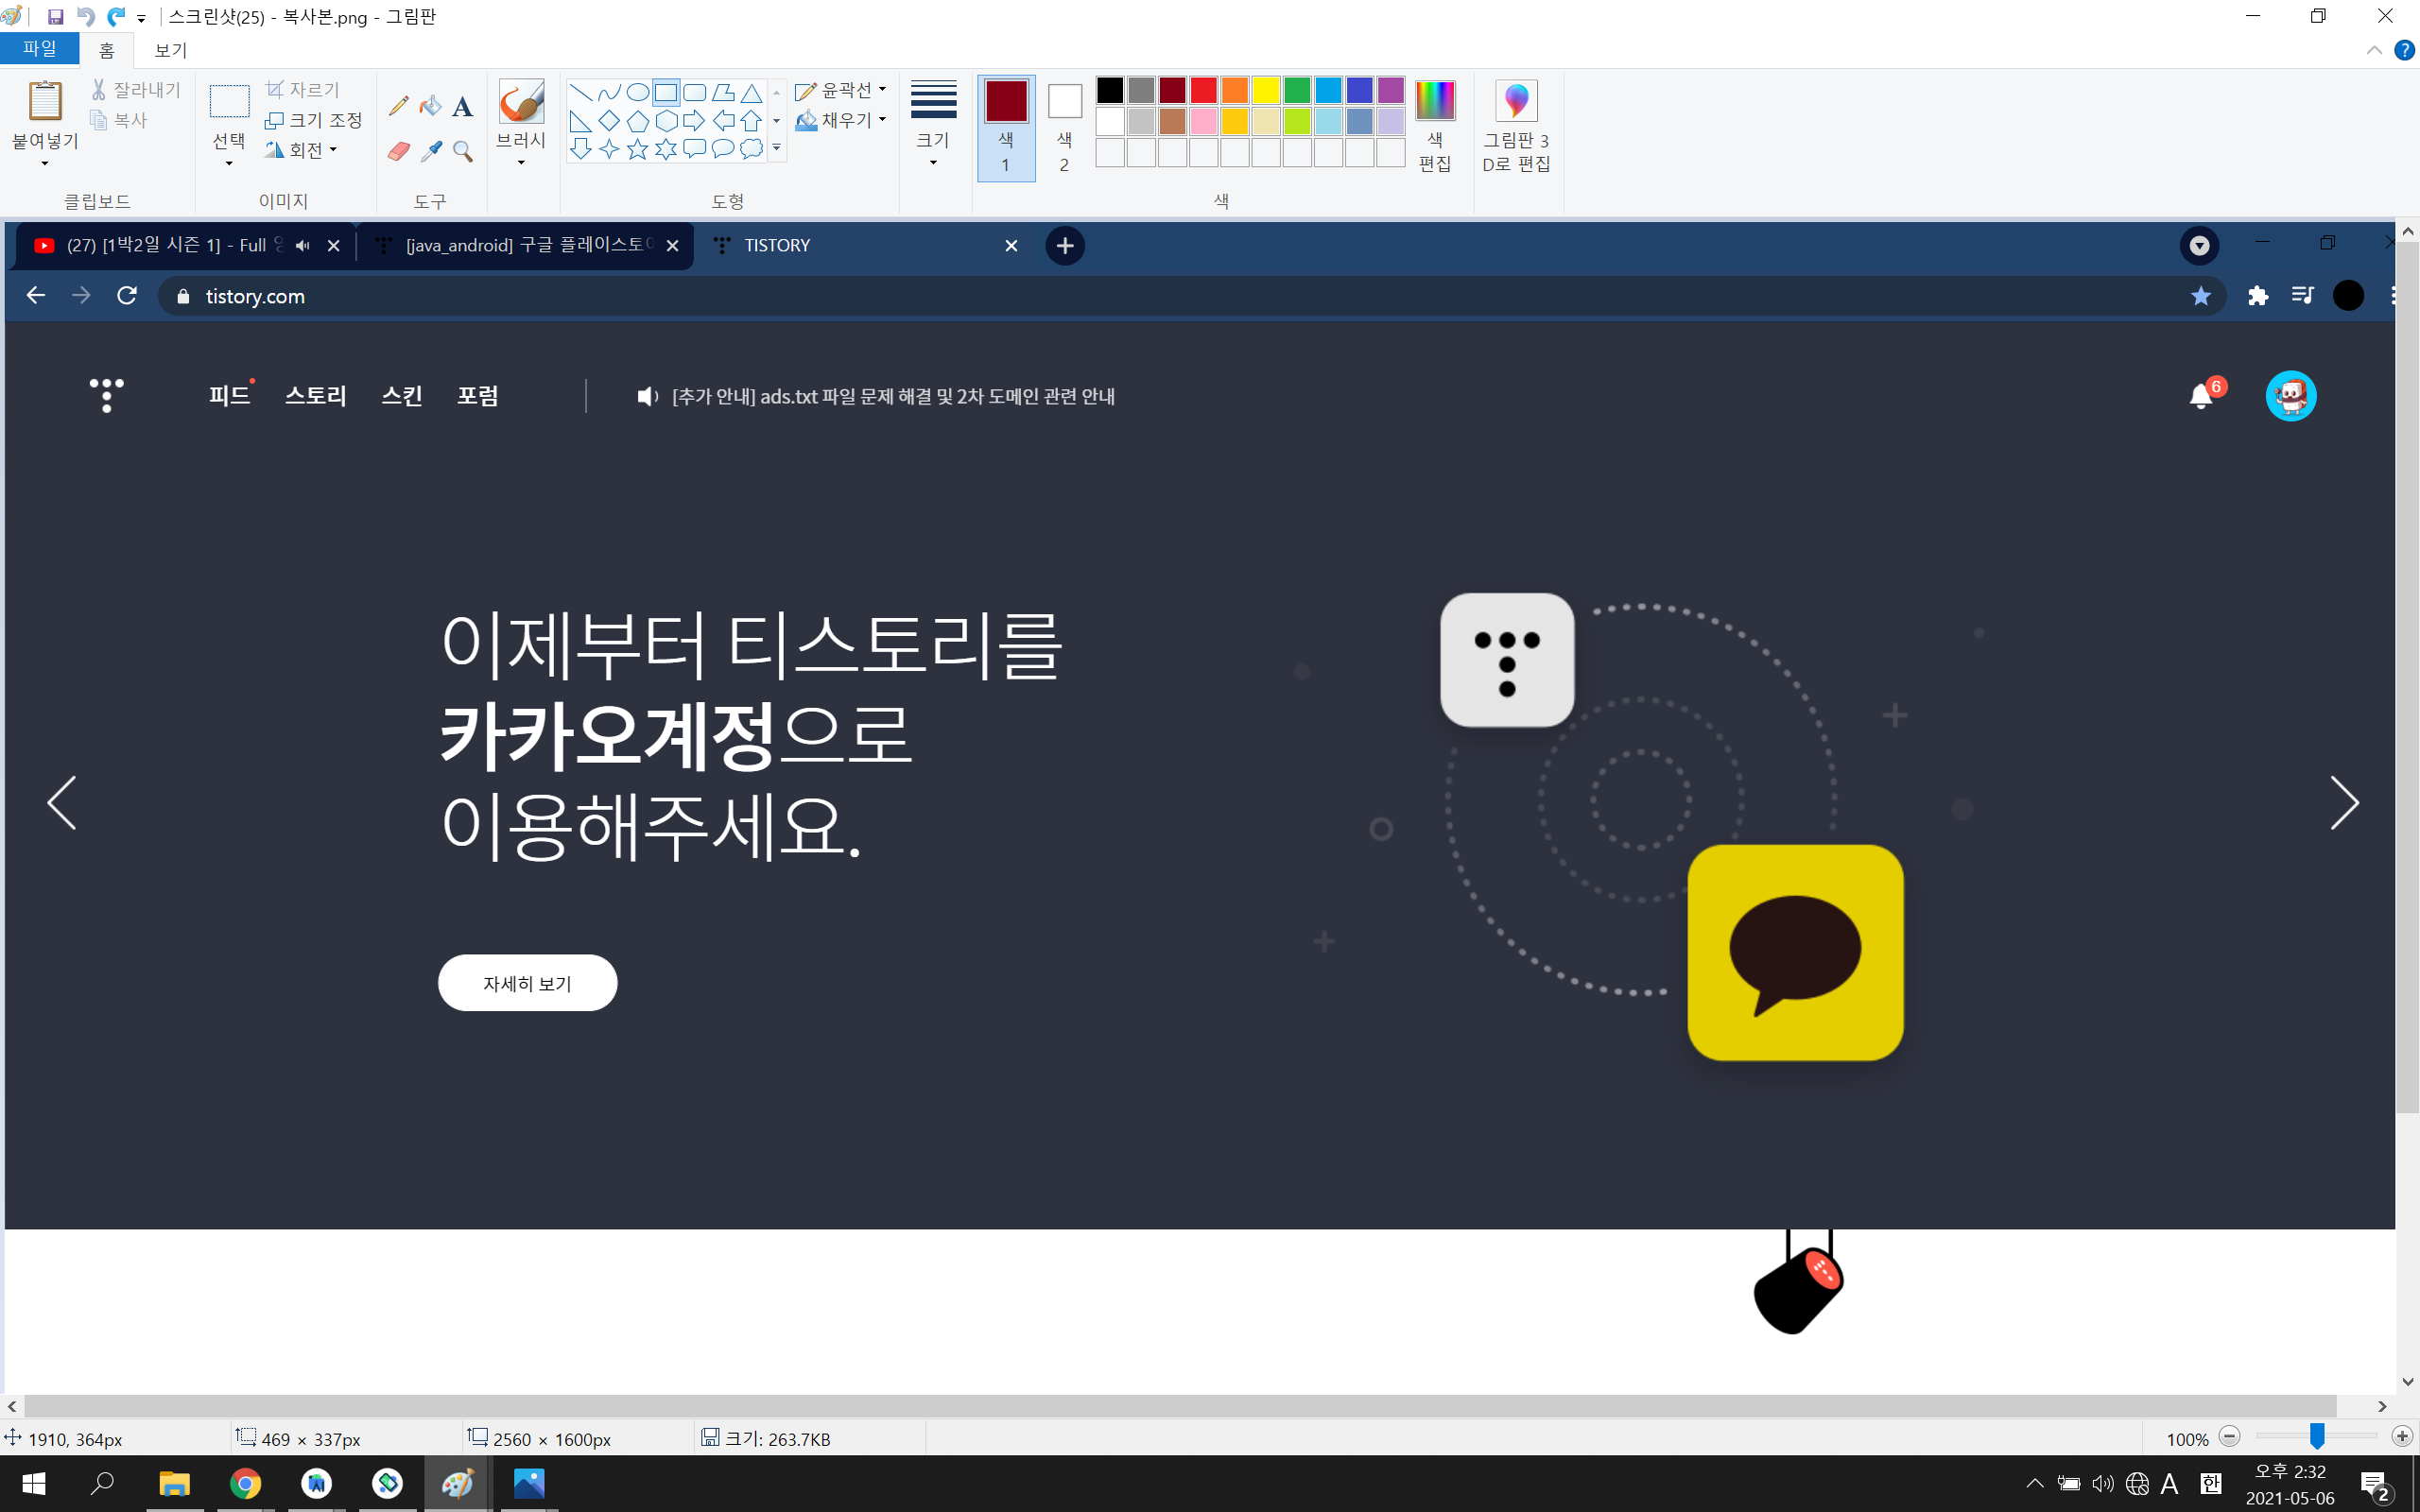Select the Text tool

tap(462, 106)
